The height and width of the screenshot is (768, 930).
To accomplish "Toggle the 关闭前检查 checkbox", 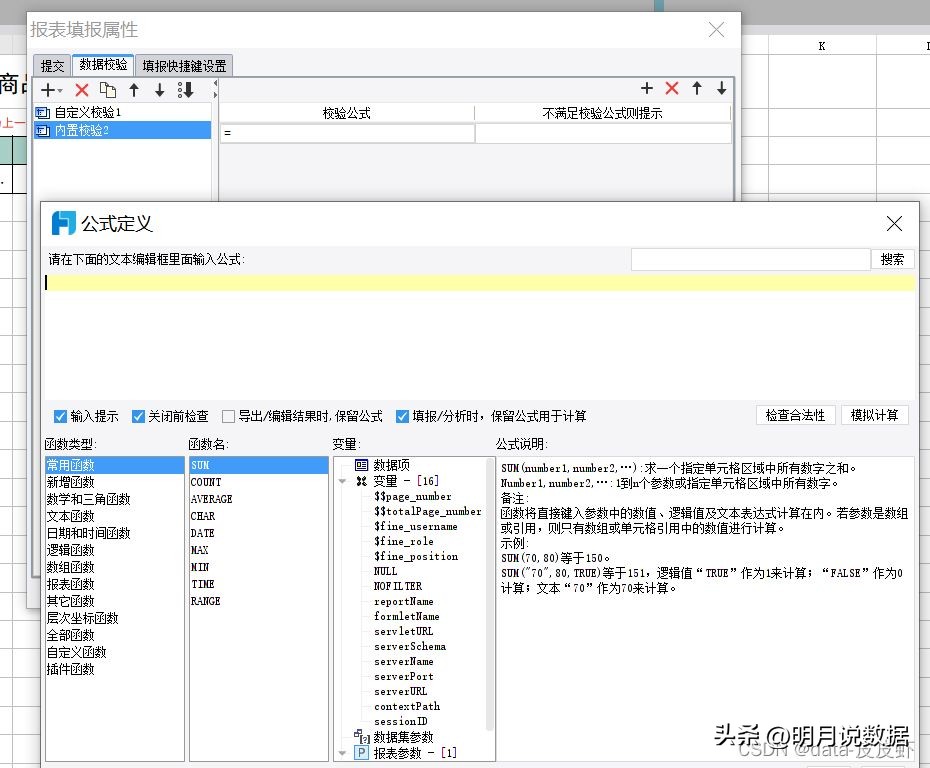I will [138, 416].
